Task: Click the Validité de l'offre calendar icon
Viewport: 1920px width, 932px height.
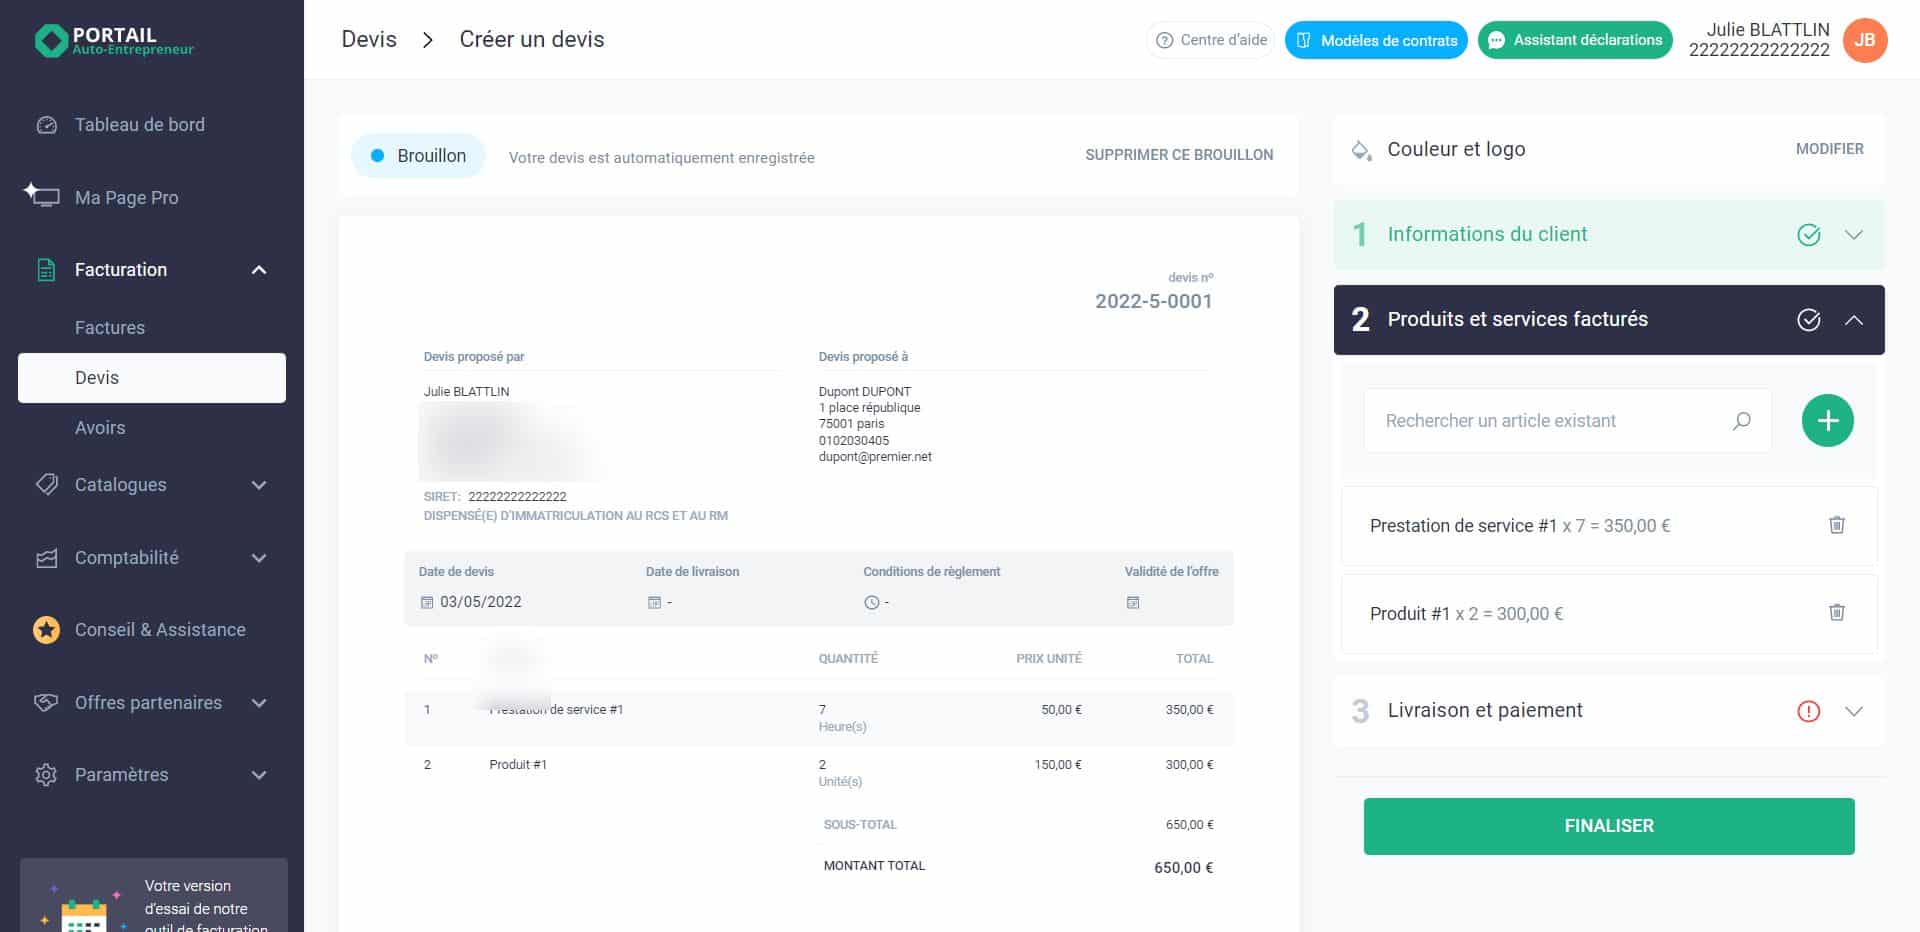Action: (1133, 603)
